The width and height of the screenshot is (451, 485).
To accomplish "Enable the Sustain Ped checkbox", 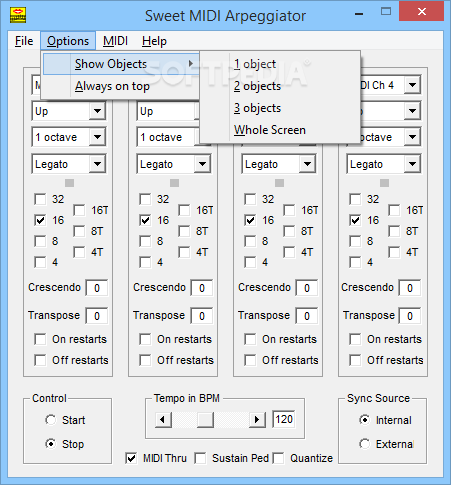I will [x=200, y=458].
